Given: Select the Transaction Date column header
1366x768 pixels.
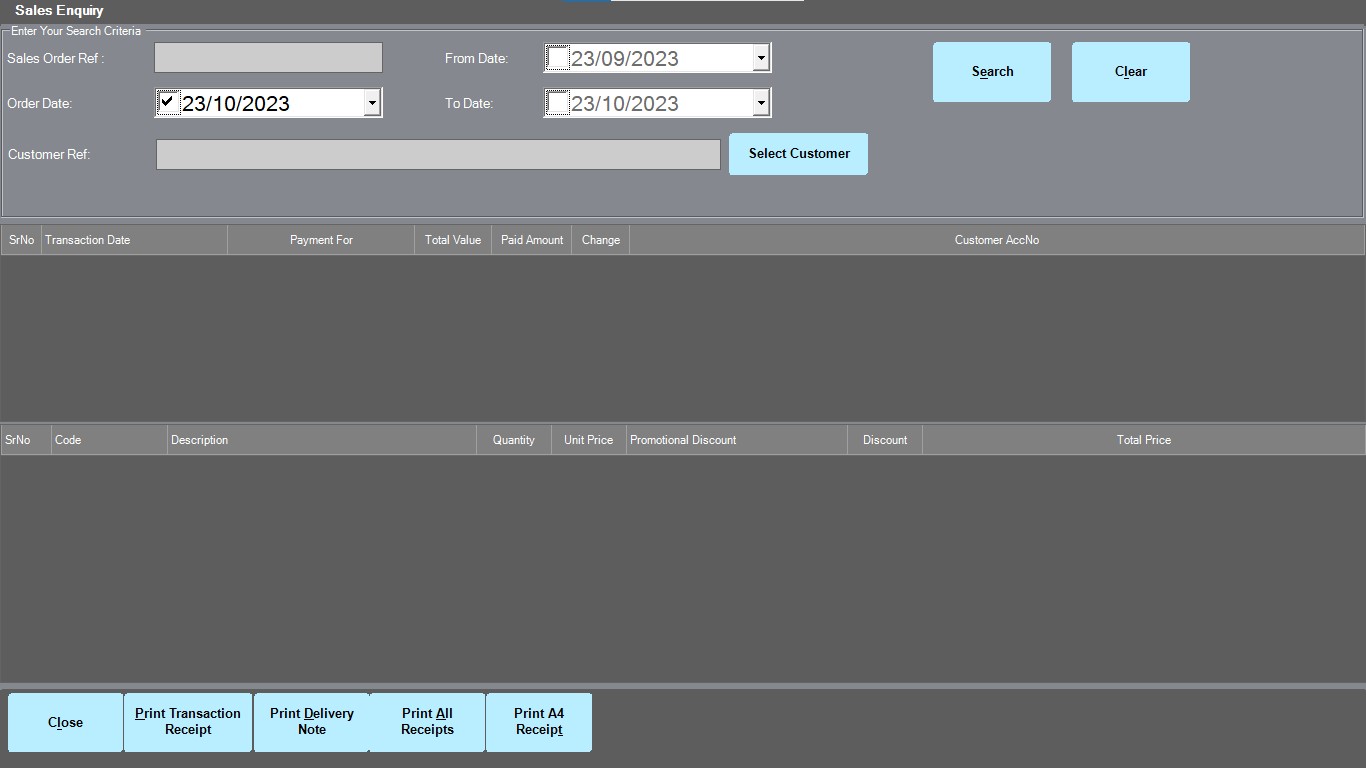Looking at the screenshot, I should tap(88, 239).
